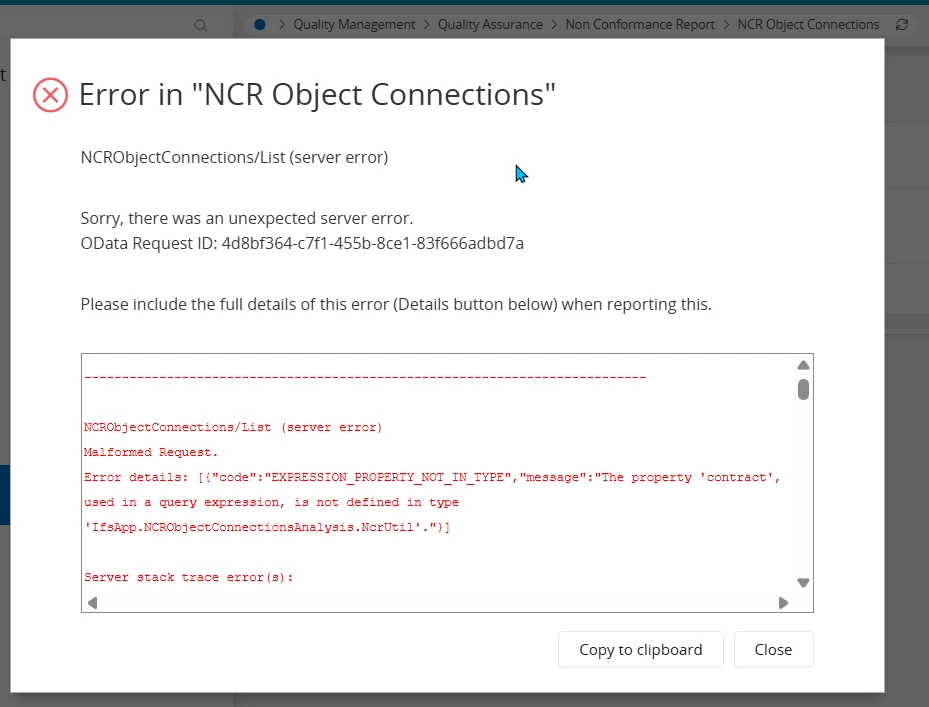Screen dimensions: 929x707
Task: Click the OData Request ID text line
Action: pyautogui.click(x=302, y=244)
